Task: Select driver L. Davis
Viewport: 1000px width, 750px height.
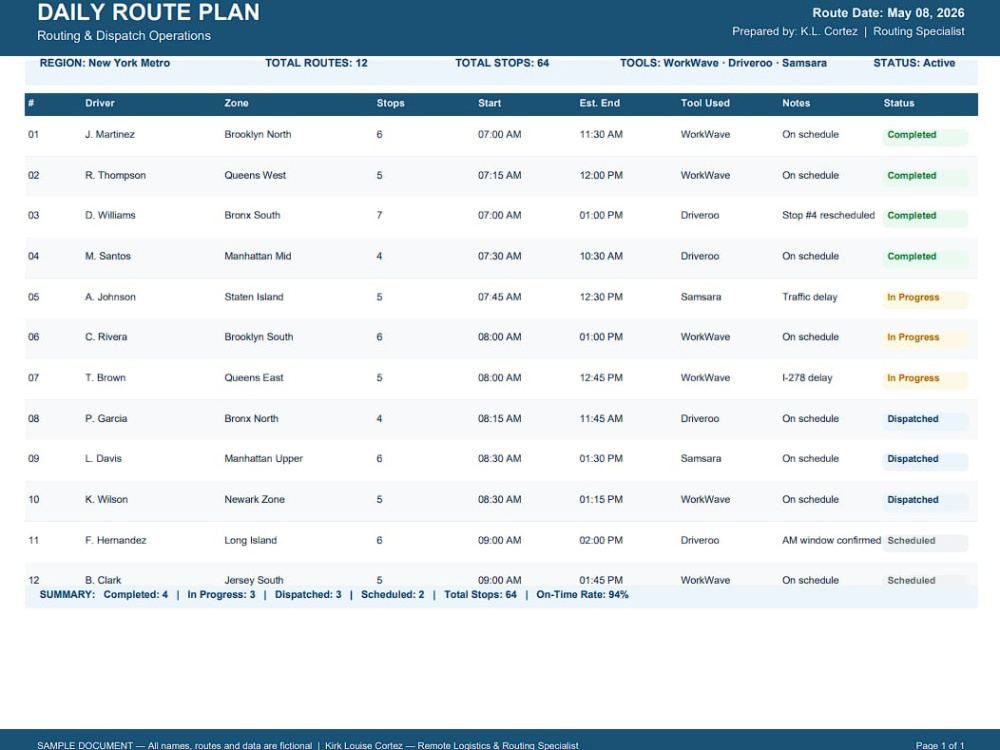Action: click(x=103, y=459)
